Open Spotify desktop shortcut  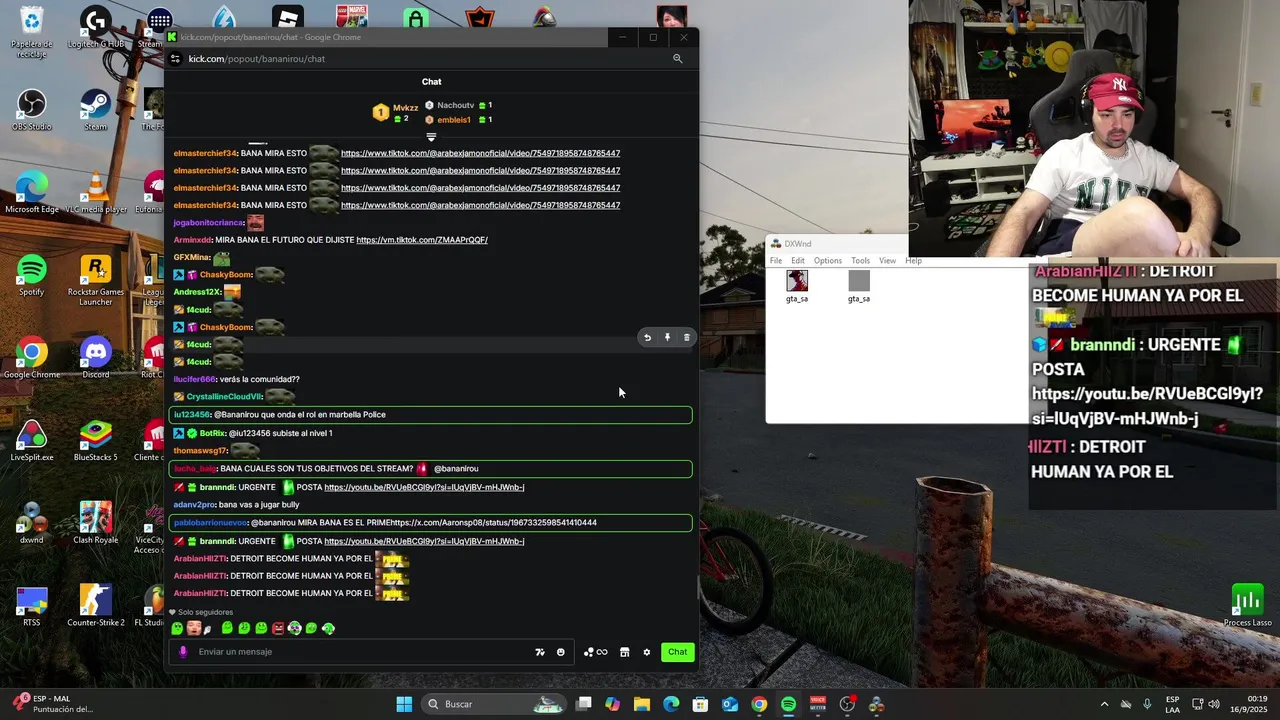pyautogui.click(x=31, y=276)
